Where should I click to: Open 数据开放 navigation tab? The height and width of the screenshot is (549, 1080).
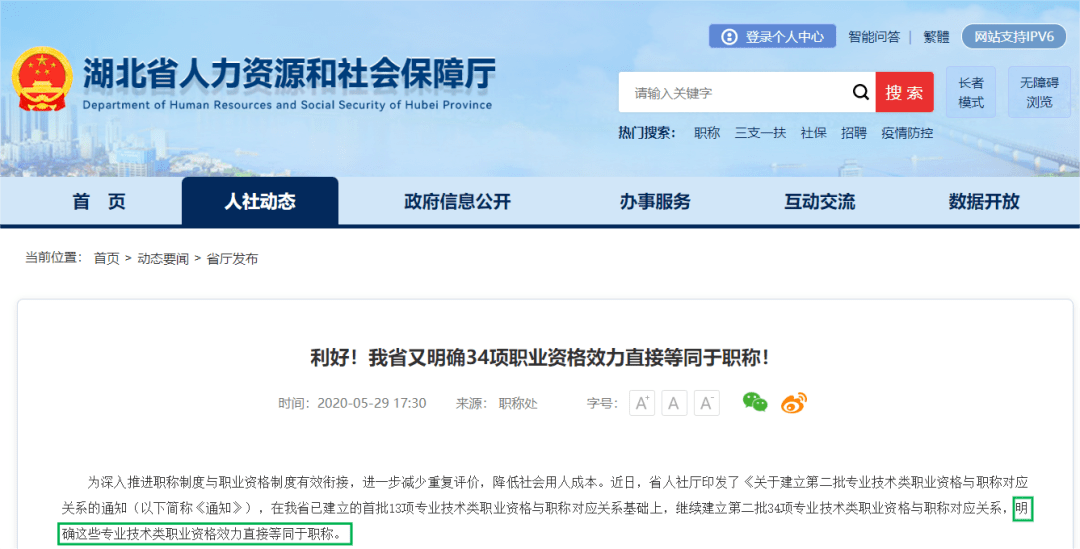[984, 202]
